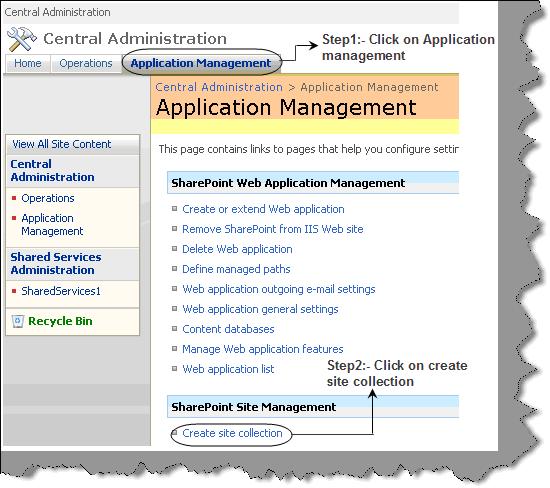
Task: Open Manage Web application features
Action: (x=262, y=349)
